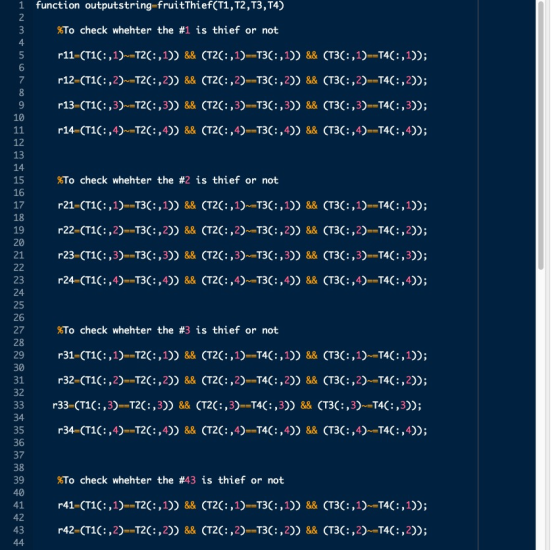Place cursor on the r24 assignment line

click(242, 280)
